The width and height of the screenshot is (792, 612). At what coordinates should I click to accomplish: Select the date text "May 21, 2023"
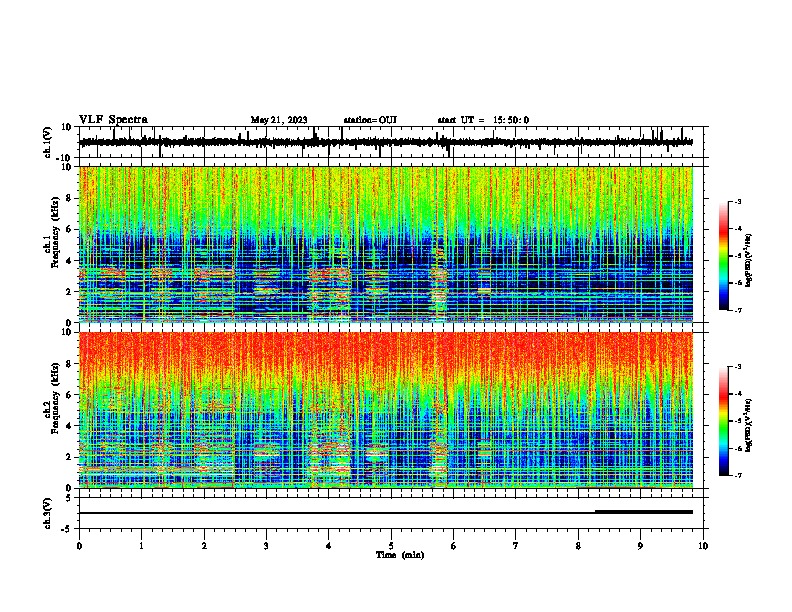(x=279, y=120)
